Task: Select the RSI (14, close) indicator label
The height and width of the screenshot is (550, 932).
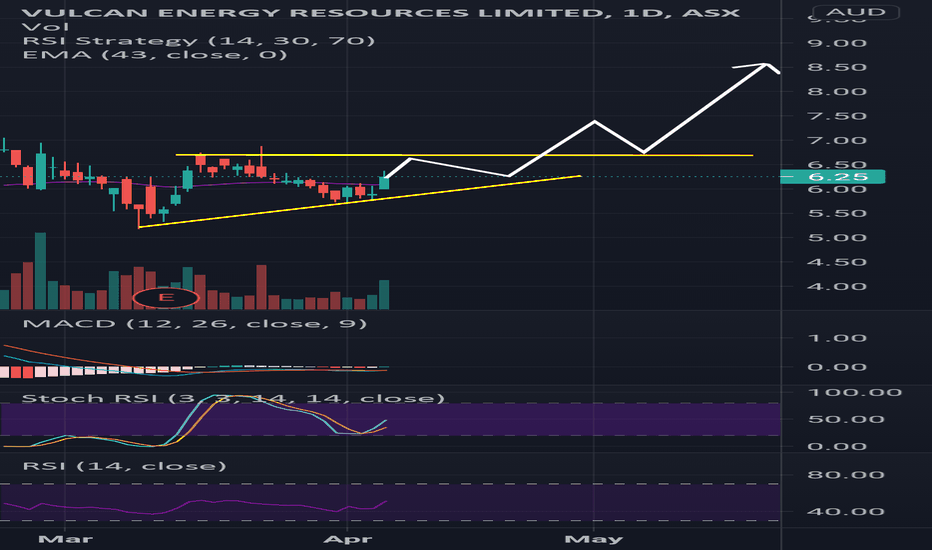Action: click(124, 466)
